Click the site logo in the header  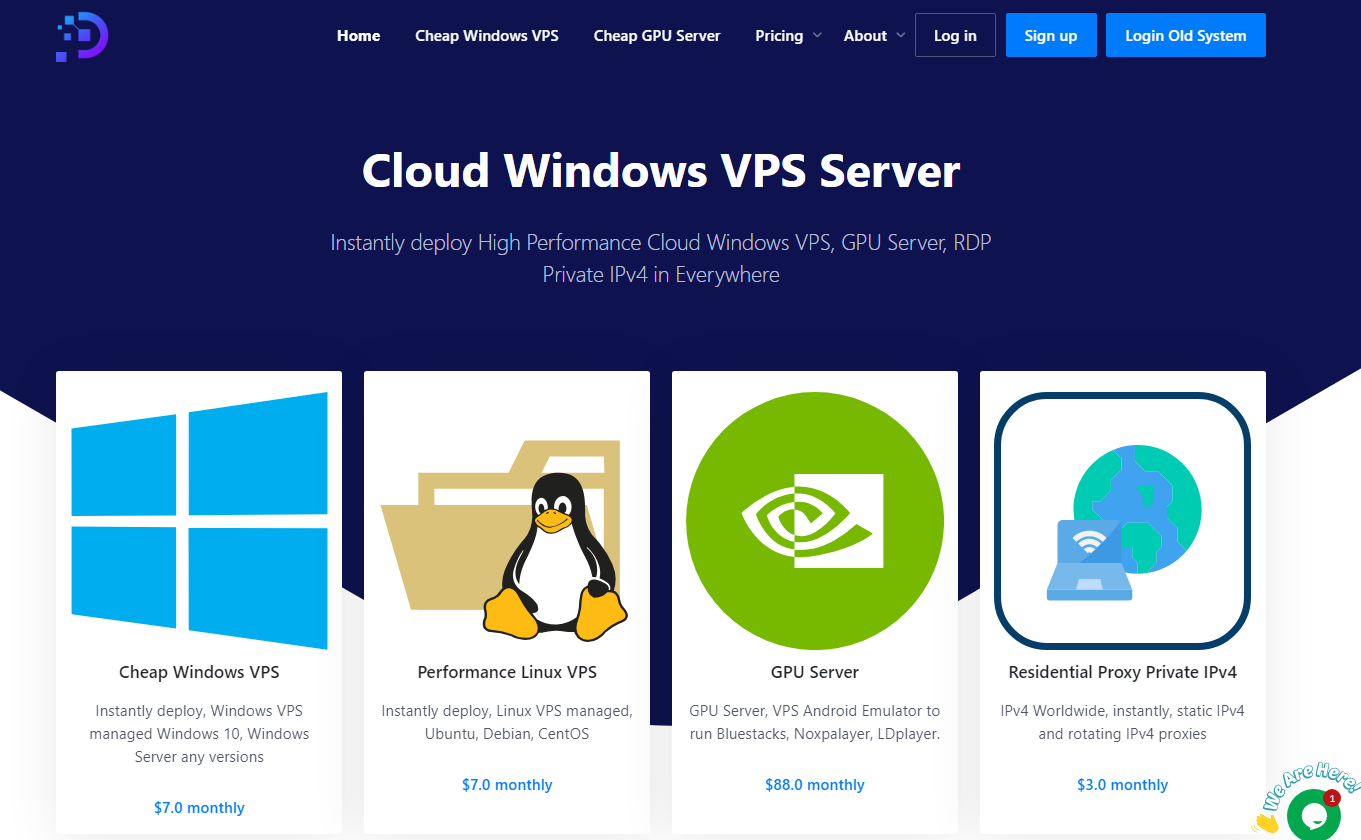pos(82,36)
